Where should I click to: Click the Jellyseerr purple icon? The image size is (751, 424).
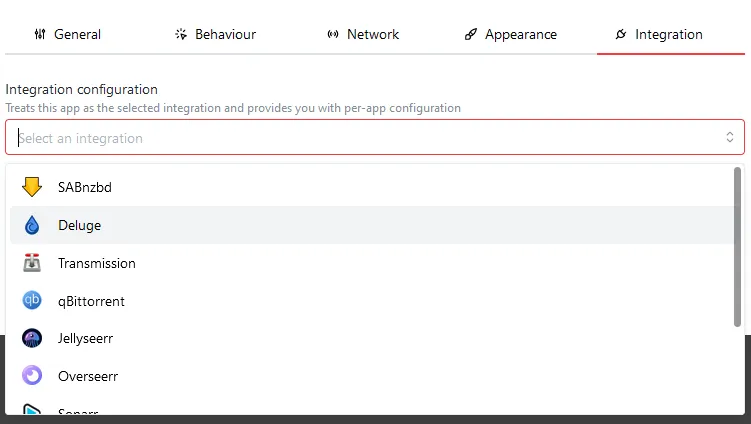pos(32,339)
